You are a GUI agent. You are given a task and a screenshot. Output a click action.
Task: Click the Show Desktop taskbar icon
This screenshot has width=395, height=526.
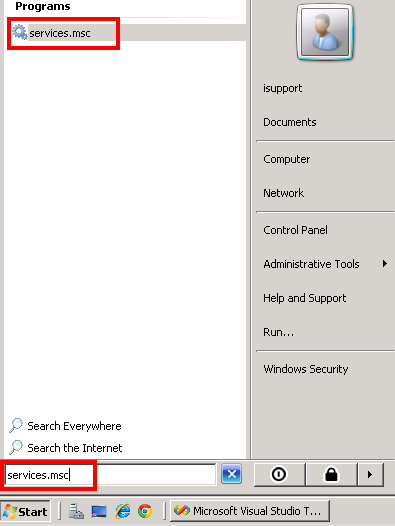(x=99, y=511)
